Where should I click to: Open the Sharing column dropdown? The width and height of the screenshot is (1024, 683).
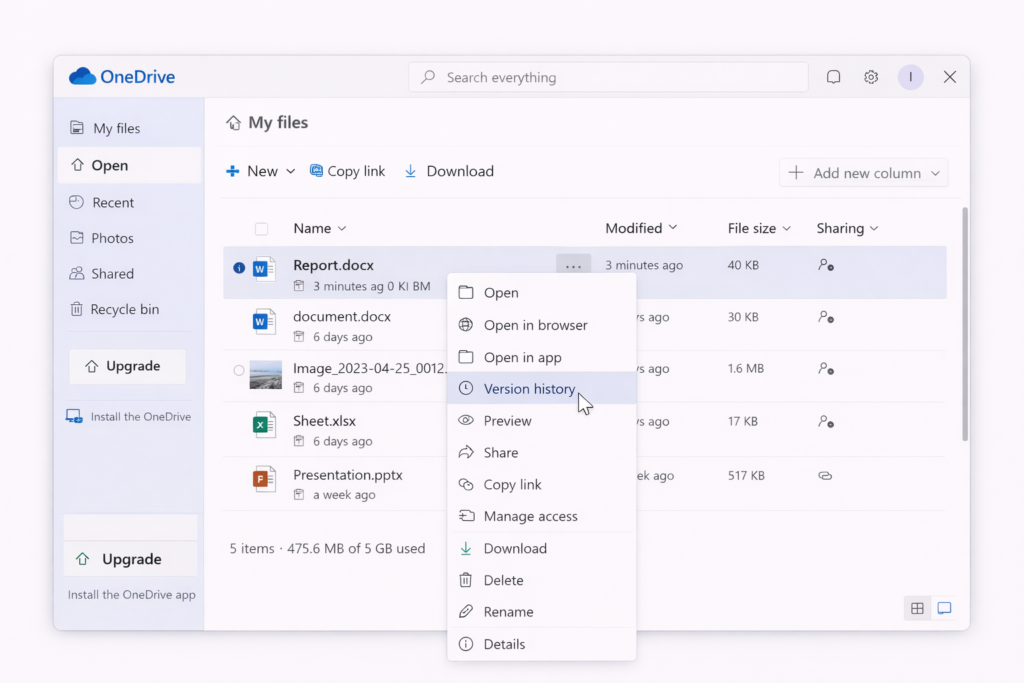click(874, 229)
